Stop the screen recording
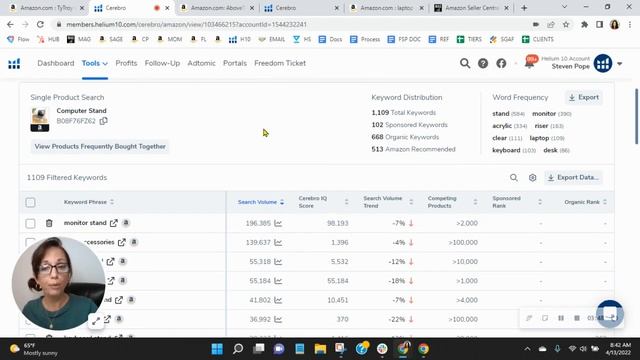This screenshot has width=640, height=360. [x=577, y=318]
